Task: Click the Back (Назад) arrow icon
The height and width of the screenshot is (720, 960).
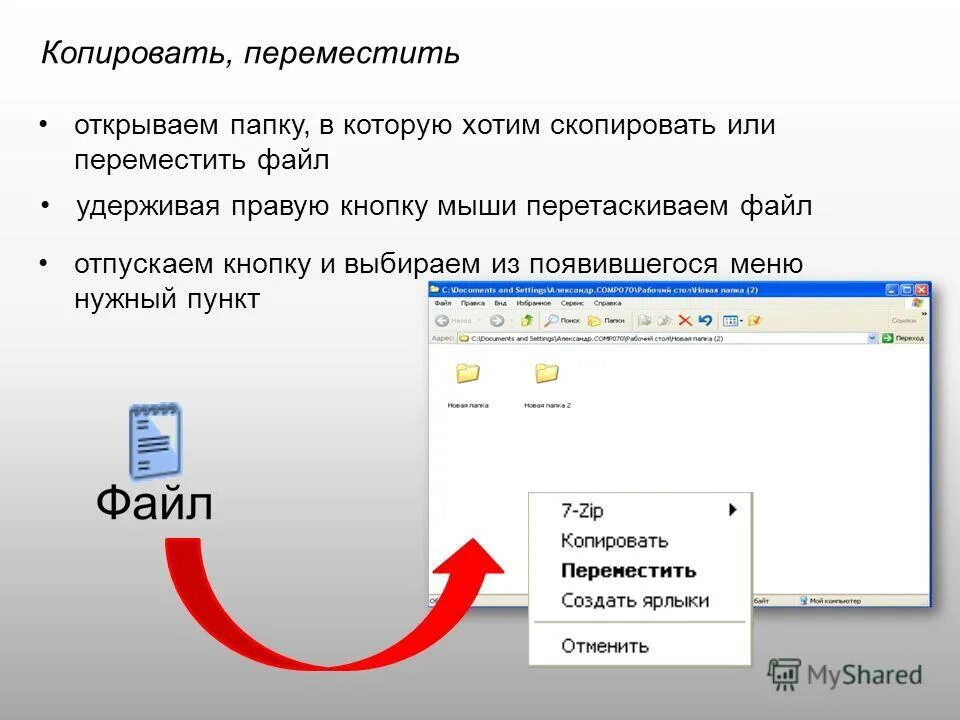Action: click(x=441, y=320)
